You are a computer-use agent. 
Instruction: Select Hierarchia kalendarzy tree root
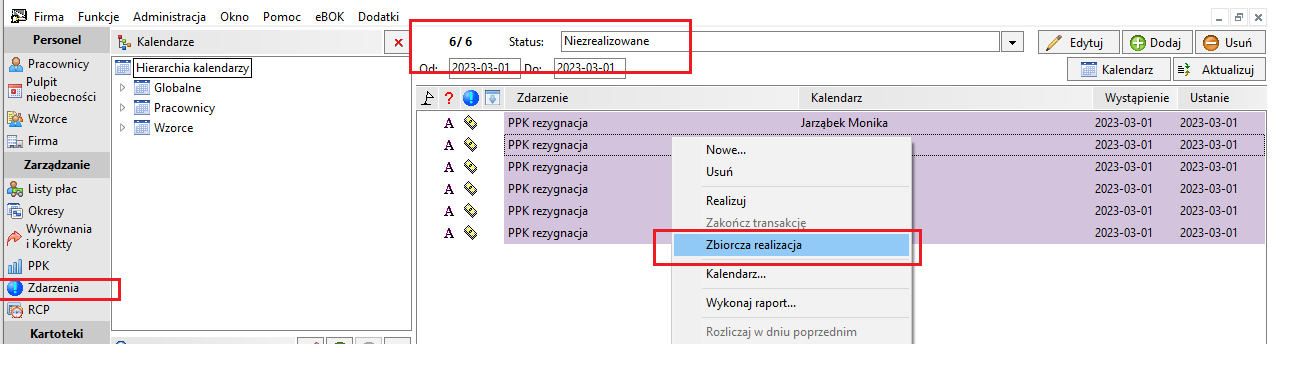pyautogui.click(x=191, y=68)
